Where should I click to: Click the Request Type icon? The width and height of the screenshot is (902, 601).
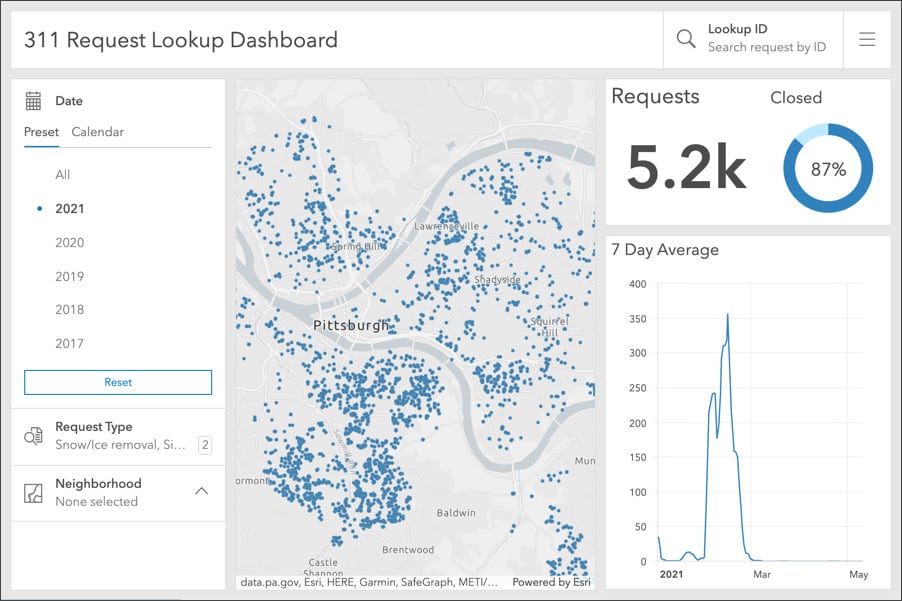click(33, 436)
